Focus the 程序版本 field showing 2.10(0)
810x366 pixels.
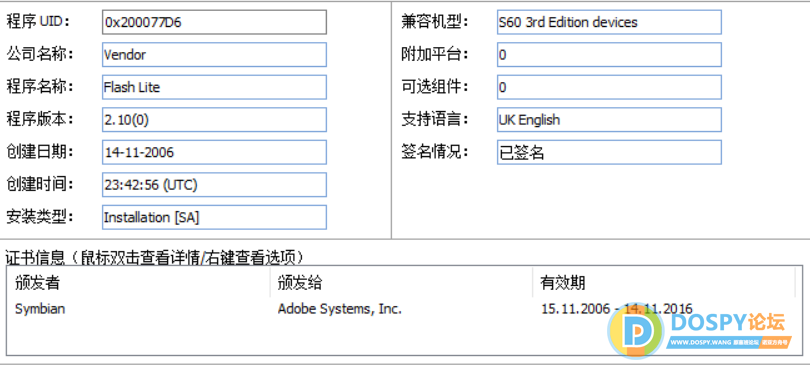click(x=214, y=120)
